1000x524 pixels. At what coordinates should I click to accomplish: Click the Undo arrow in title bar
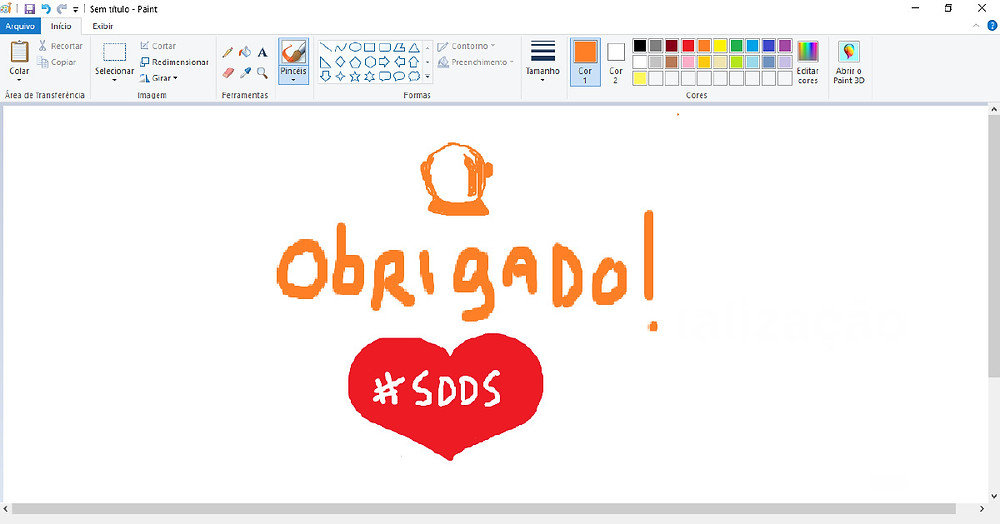point(46,9)
